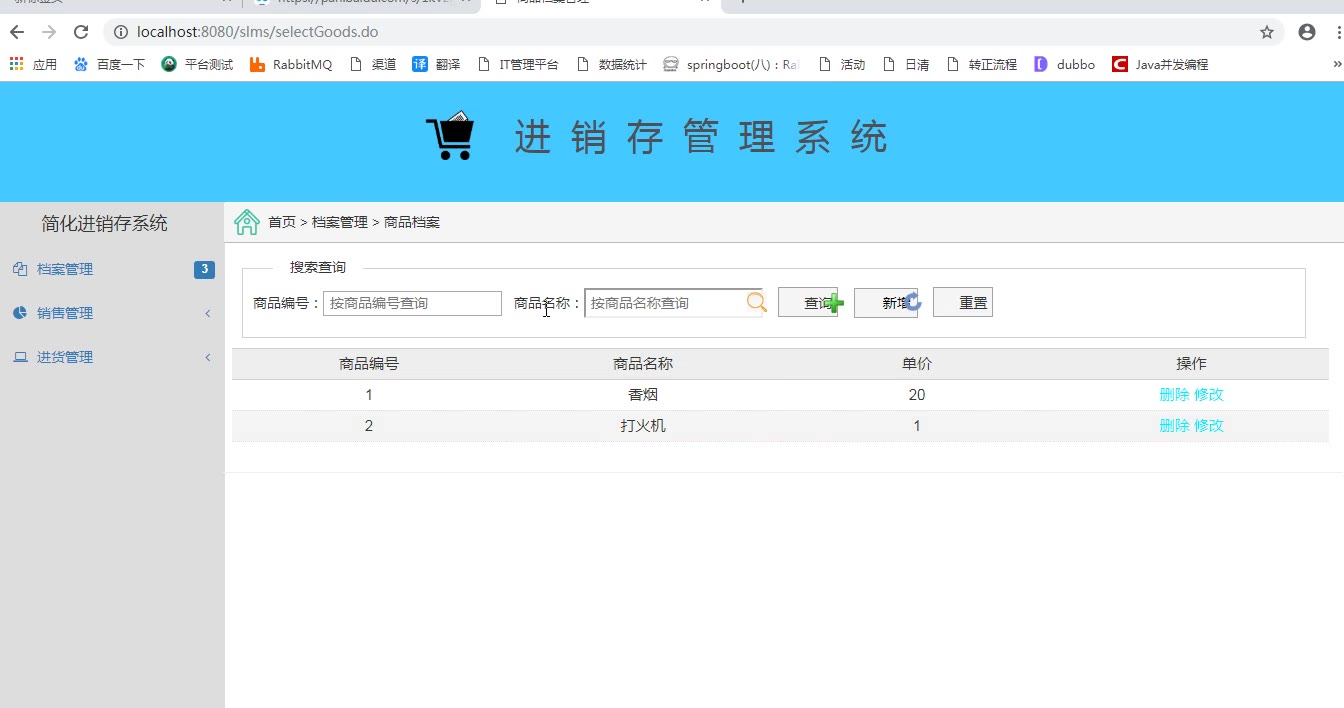The height and width of the screenshot is (708, 1344).
Task: Click the browser back arrow
Action: click(x=17, y=32)
